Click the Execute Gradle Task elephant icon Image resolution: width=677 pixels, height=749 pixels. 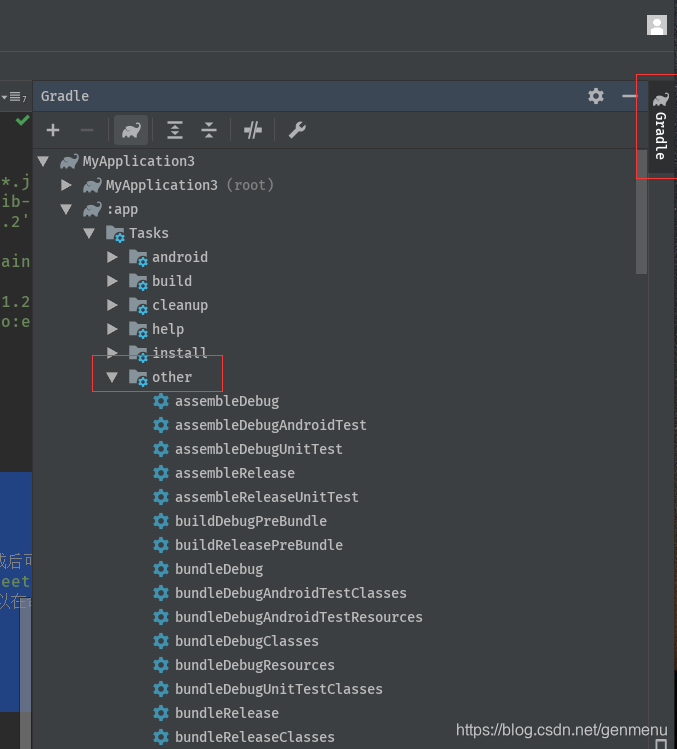click(x=131, y=130)
